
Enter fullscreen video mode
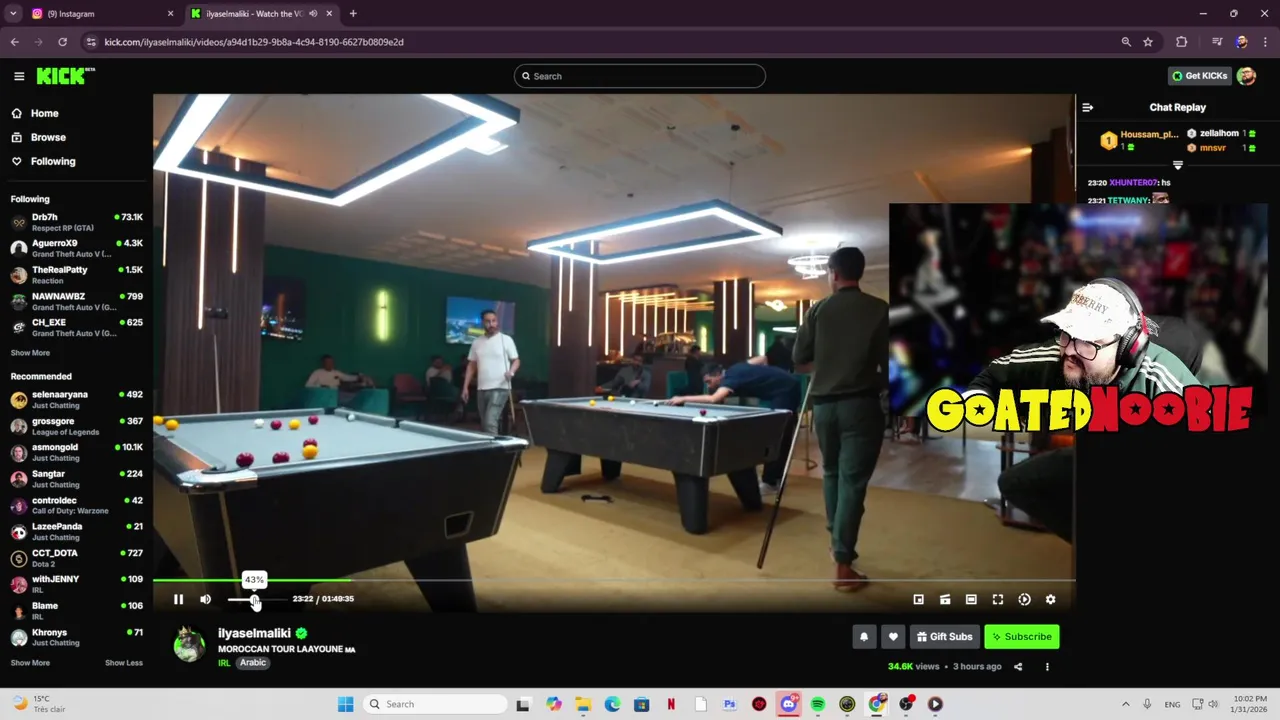(997, 599)
